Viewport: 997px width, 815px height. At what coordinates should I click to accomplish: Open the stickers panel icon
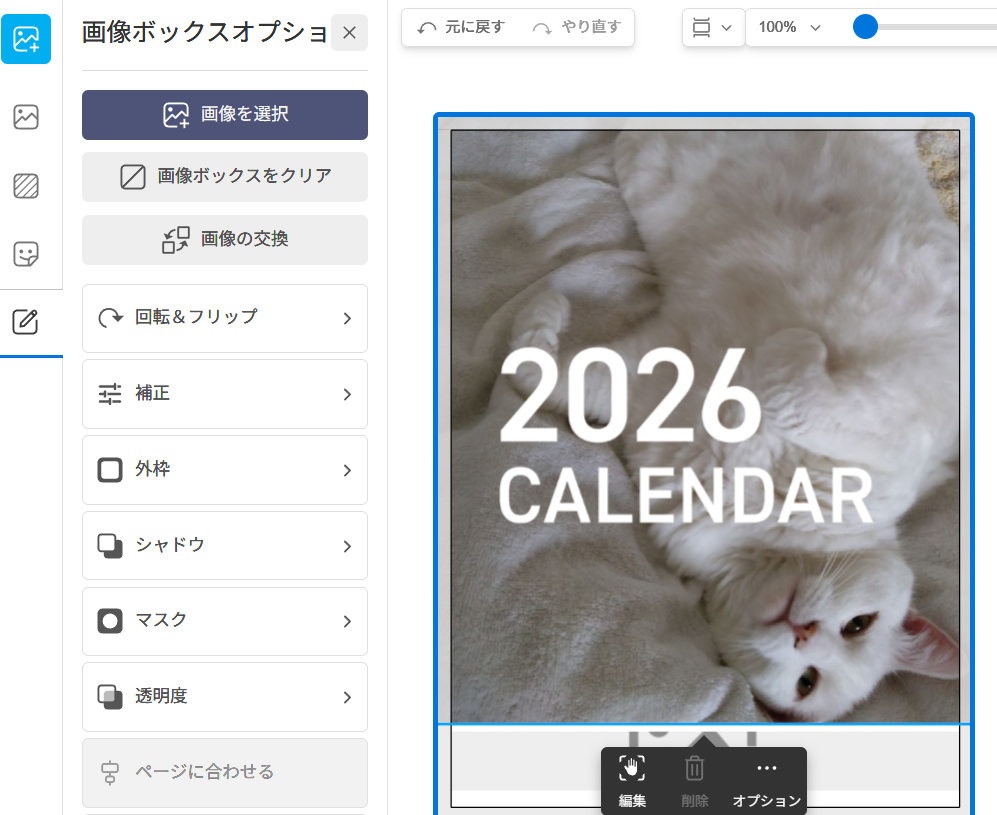(x=26, y=254)
